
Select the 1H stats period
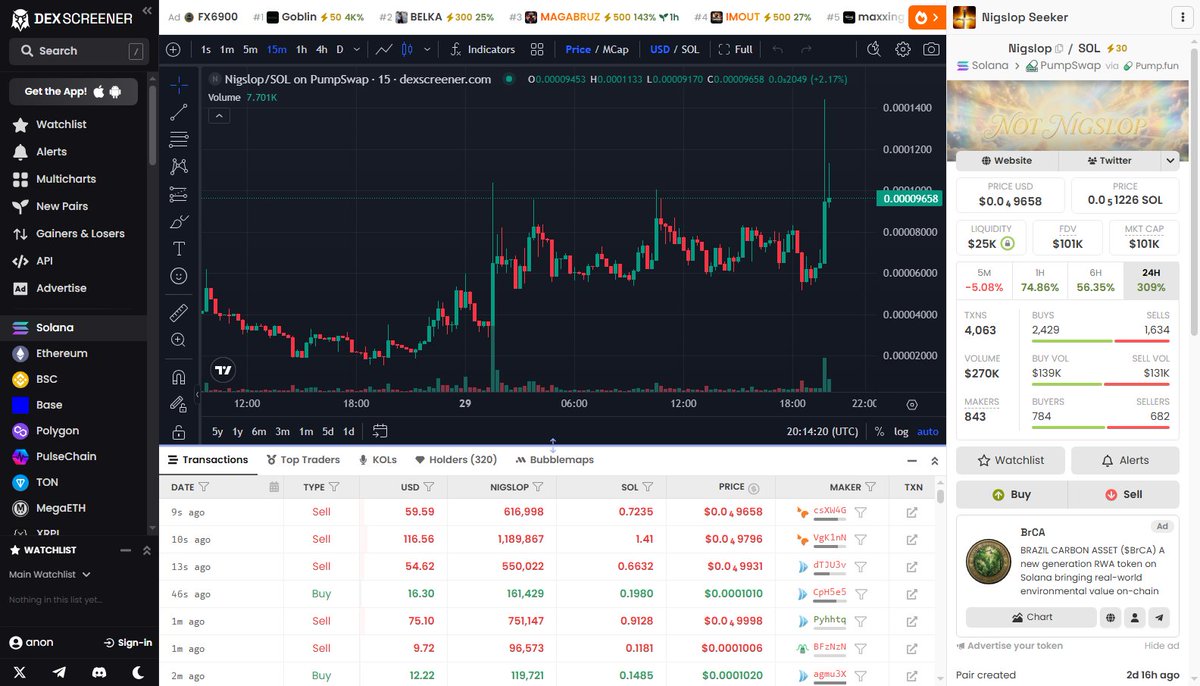tap(1040, 280)
